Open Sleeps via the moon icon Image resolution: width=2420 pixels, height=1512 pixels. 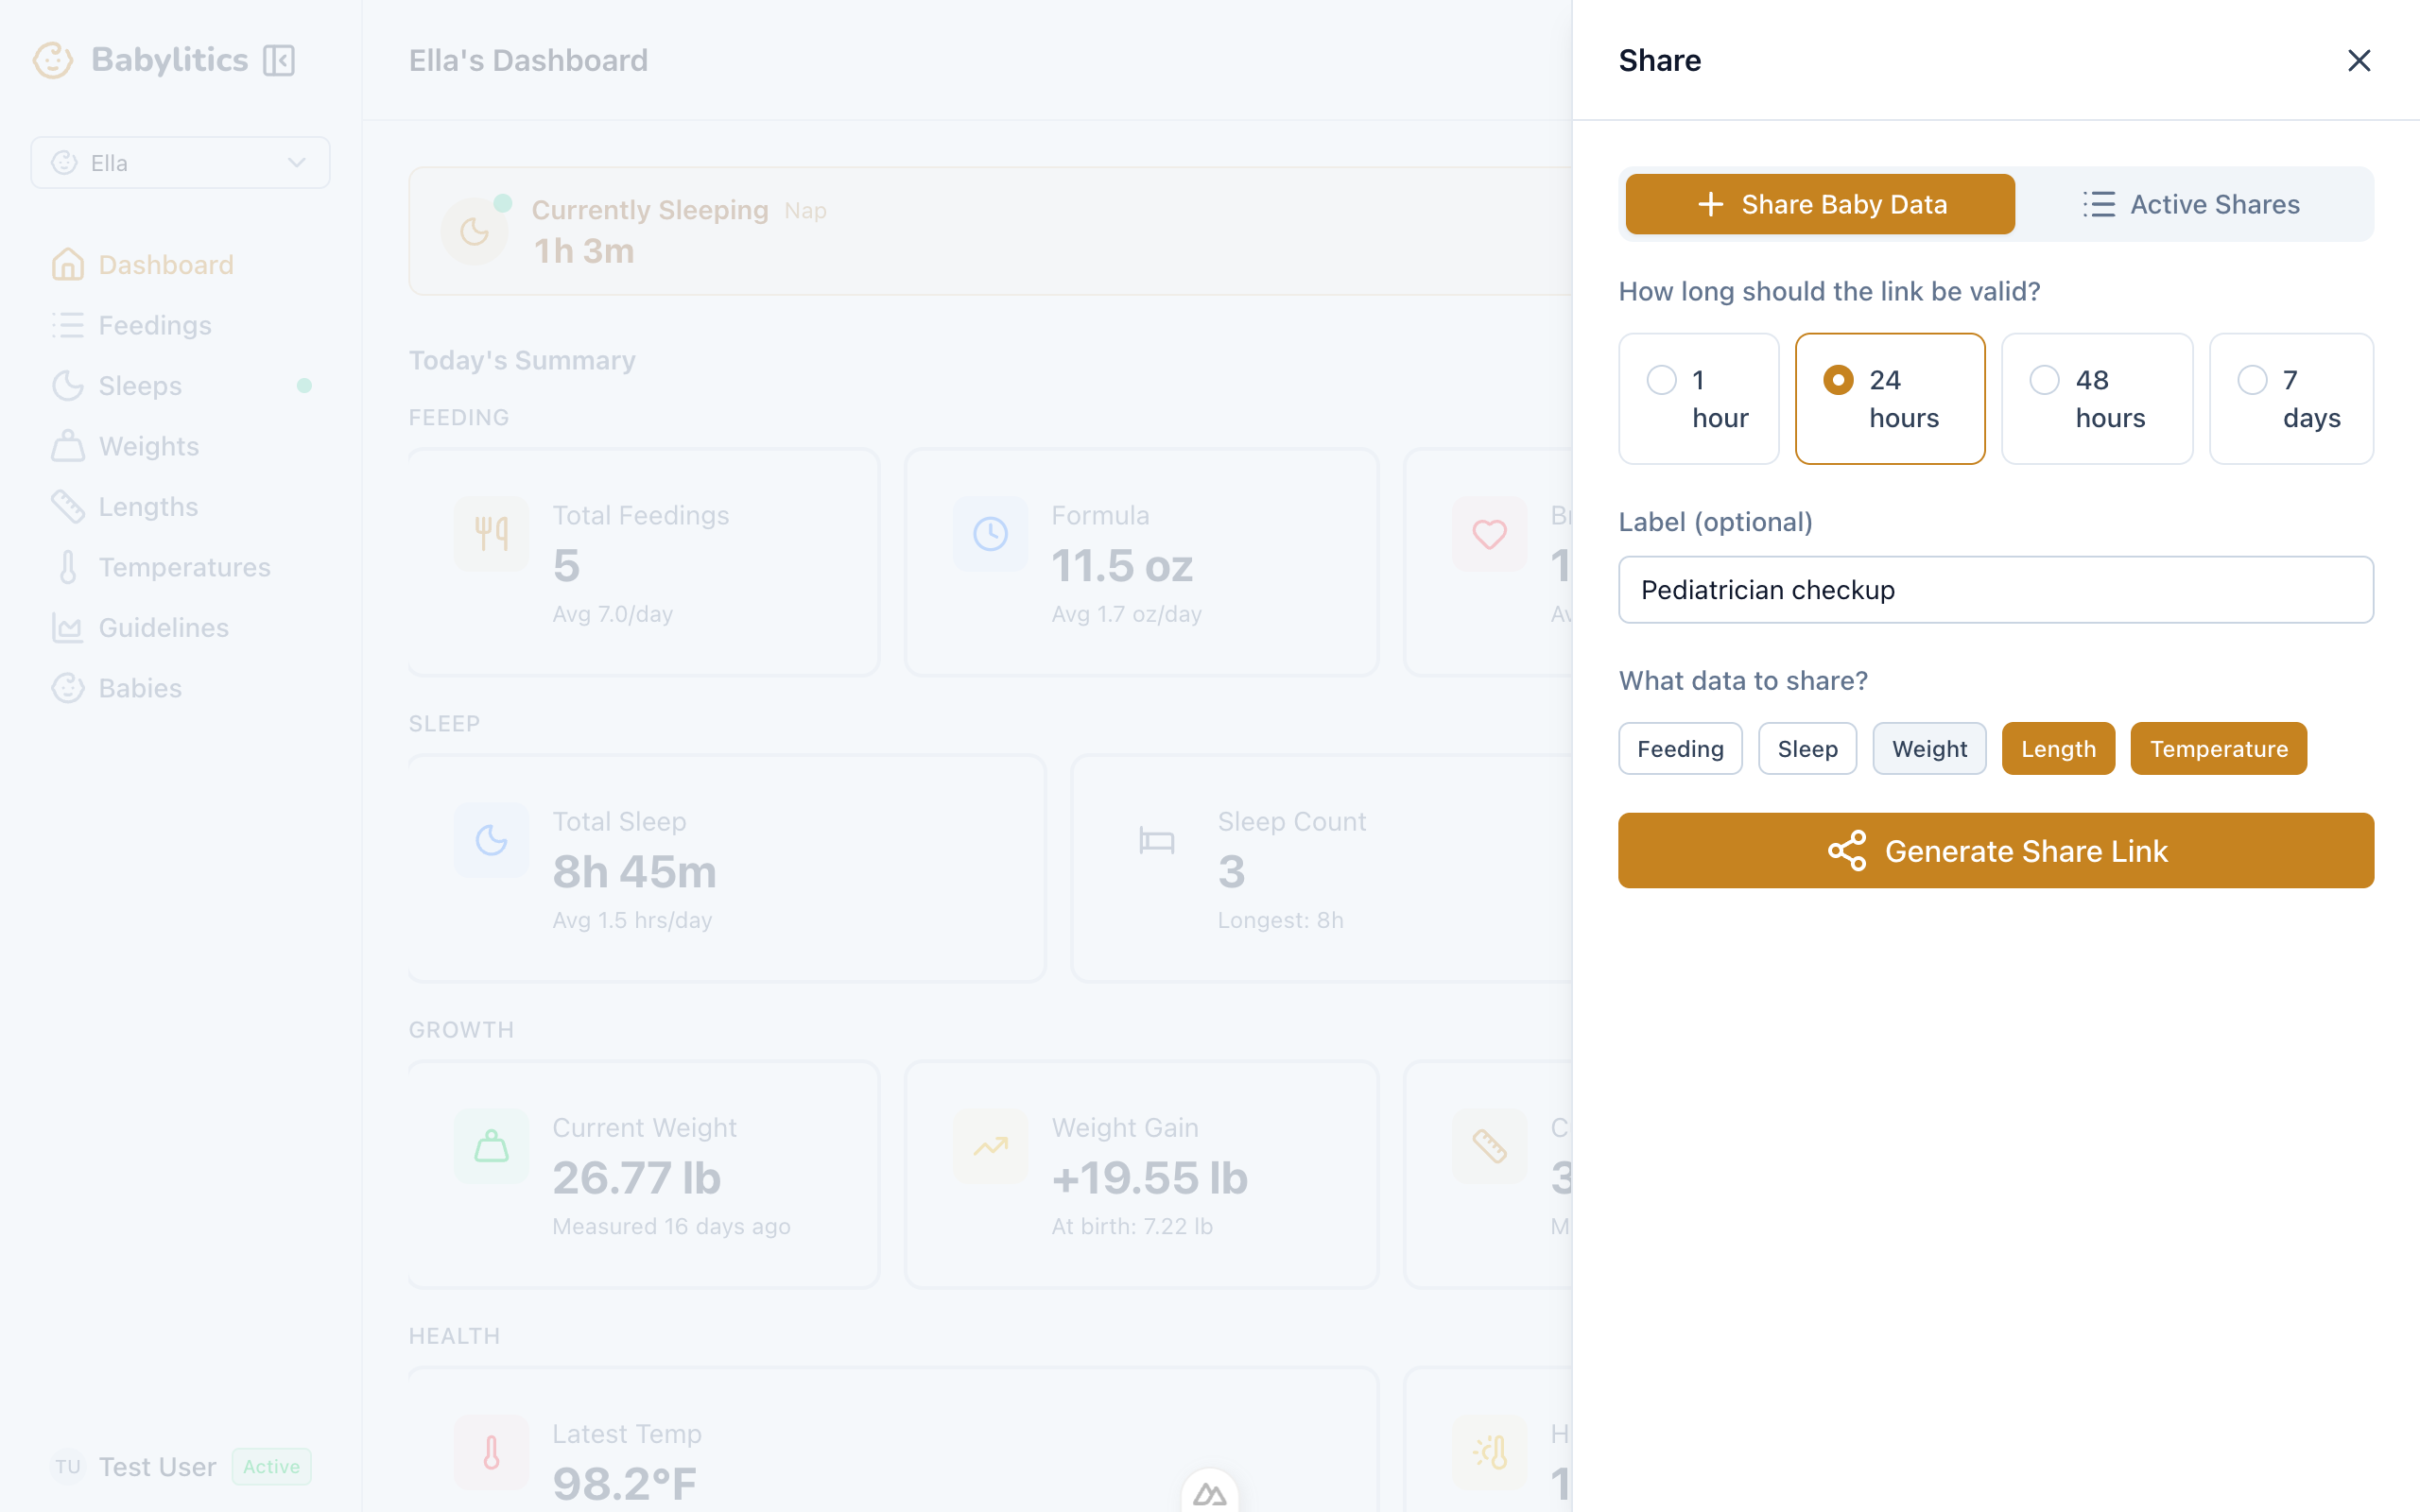point(68,386)
